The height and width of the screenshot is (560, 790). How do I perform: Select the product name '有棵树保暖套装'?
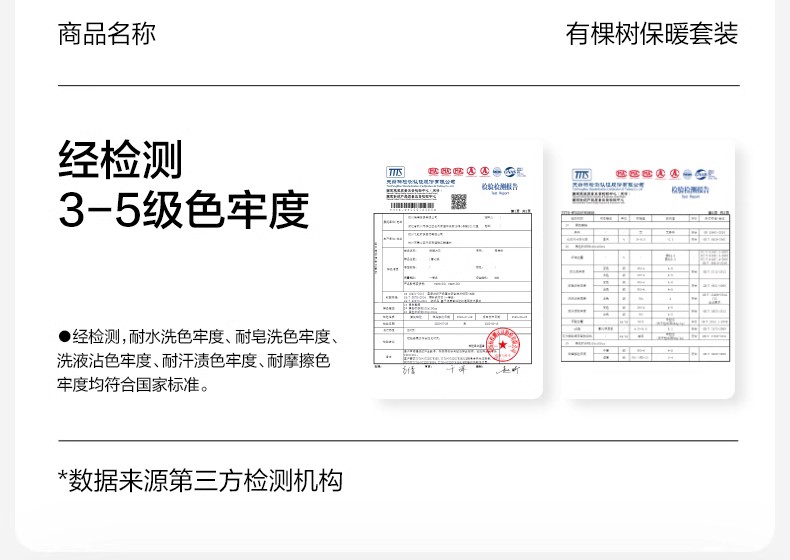point(651,34)
